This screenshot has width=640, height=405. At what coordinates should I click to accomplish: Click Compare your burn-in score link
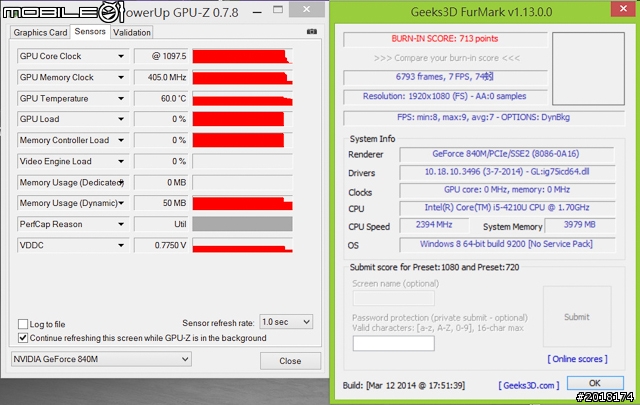[447, 58]
